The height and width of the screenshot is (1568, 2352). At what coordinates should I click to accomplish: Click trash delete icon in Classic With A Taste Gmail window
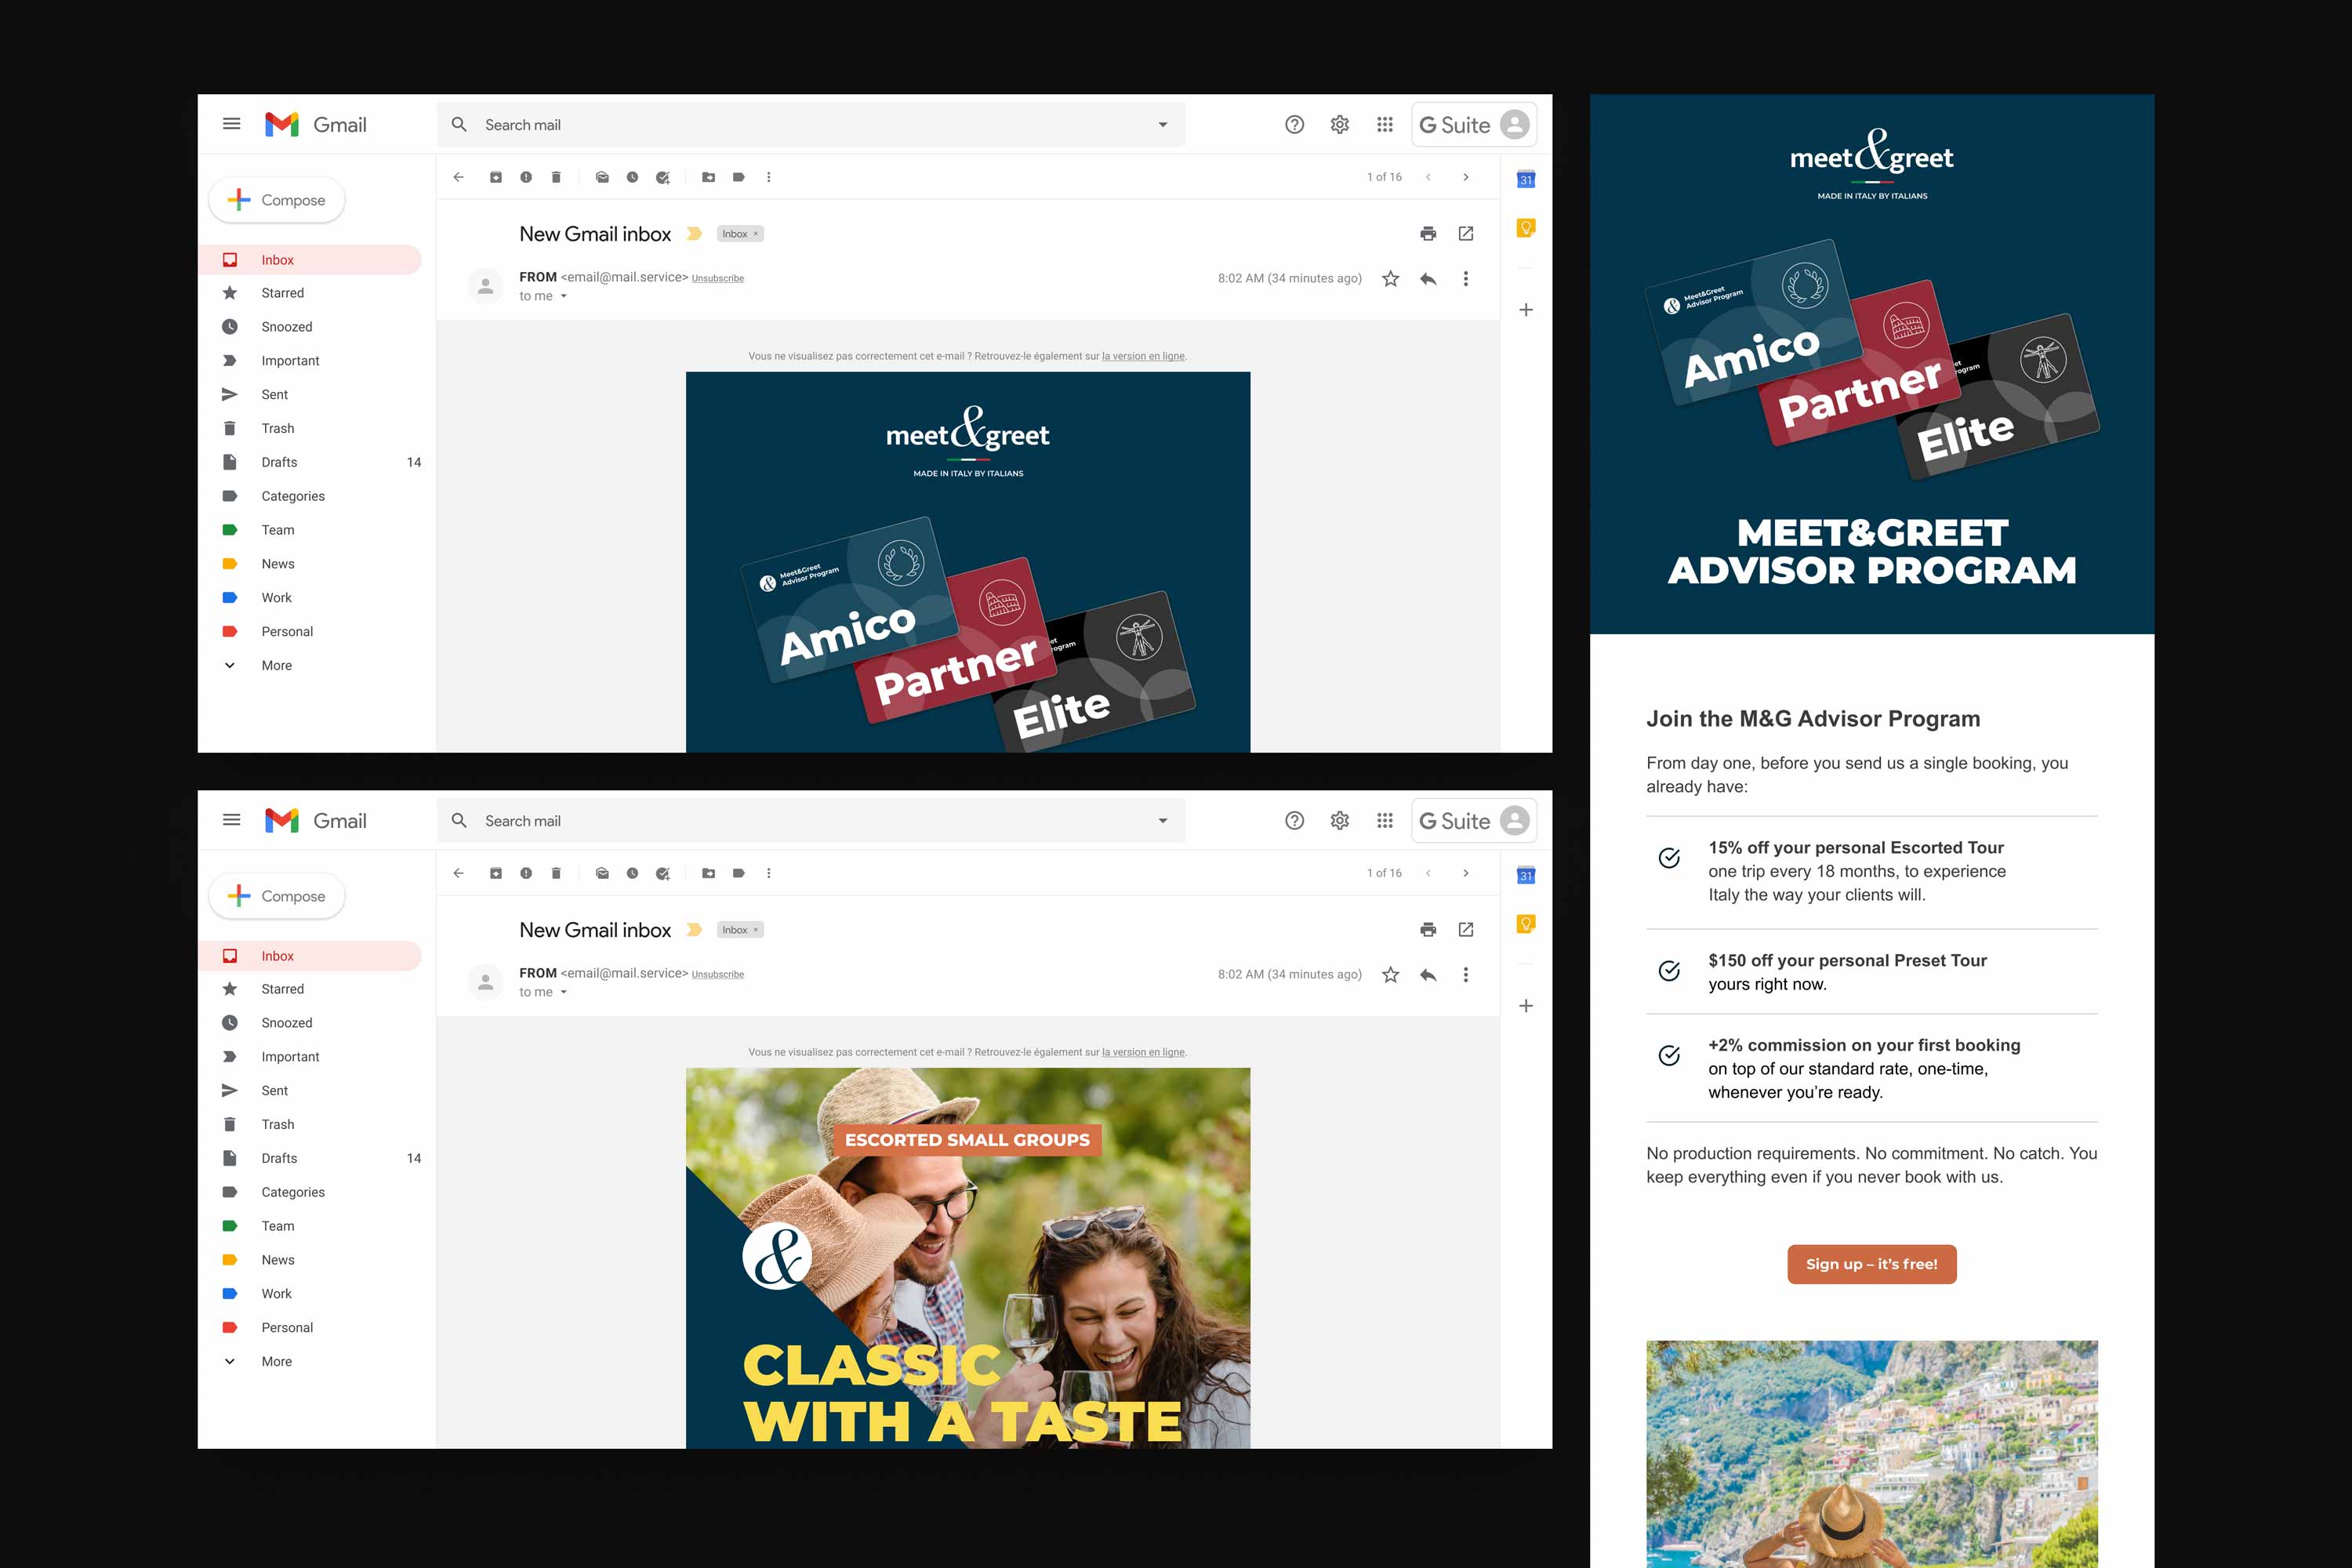[556, 873]
